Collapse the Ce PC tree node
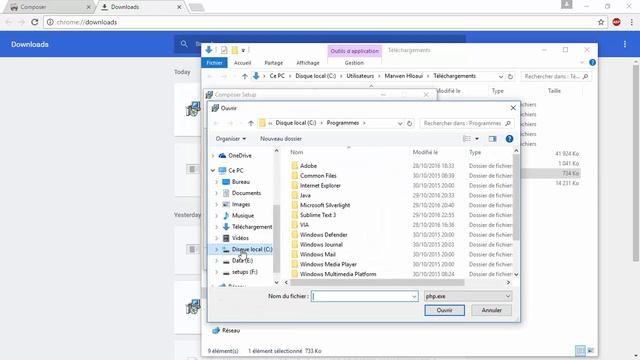Image resolution: width=640 pixels, height=360 pixels. coord(213,170)
